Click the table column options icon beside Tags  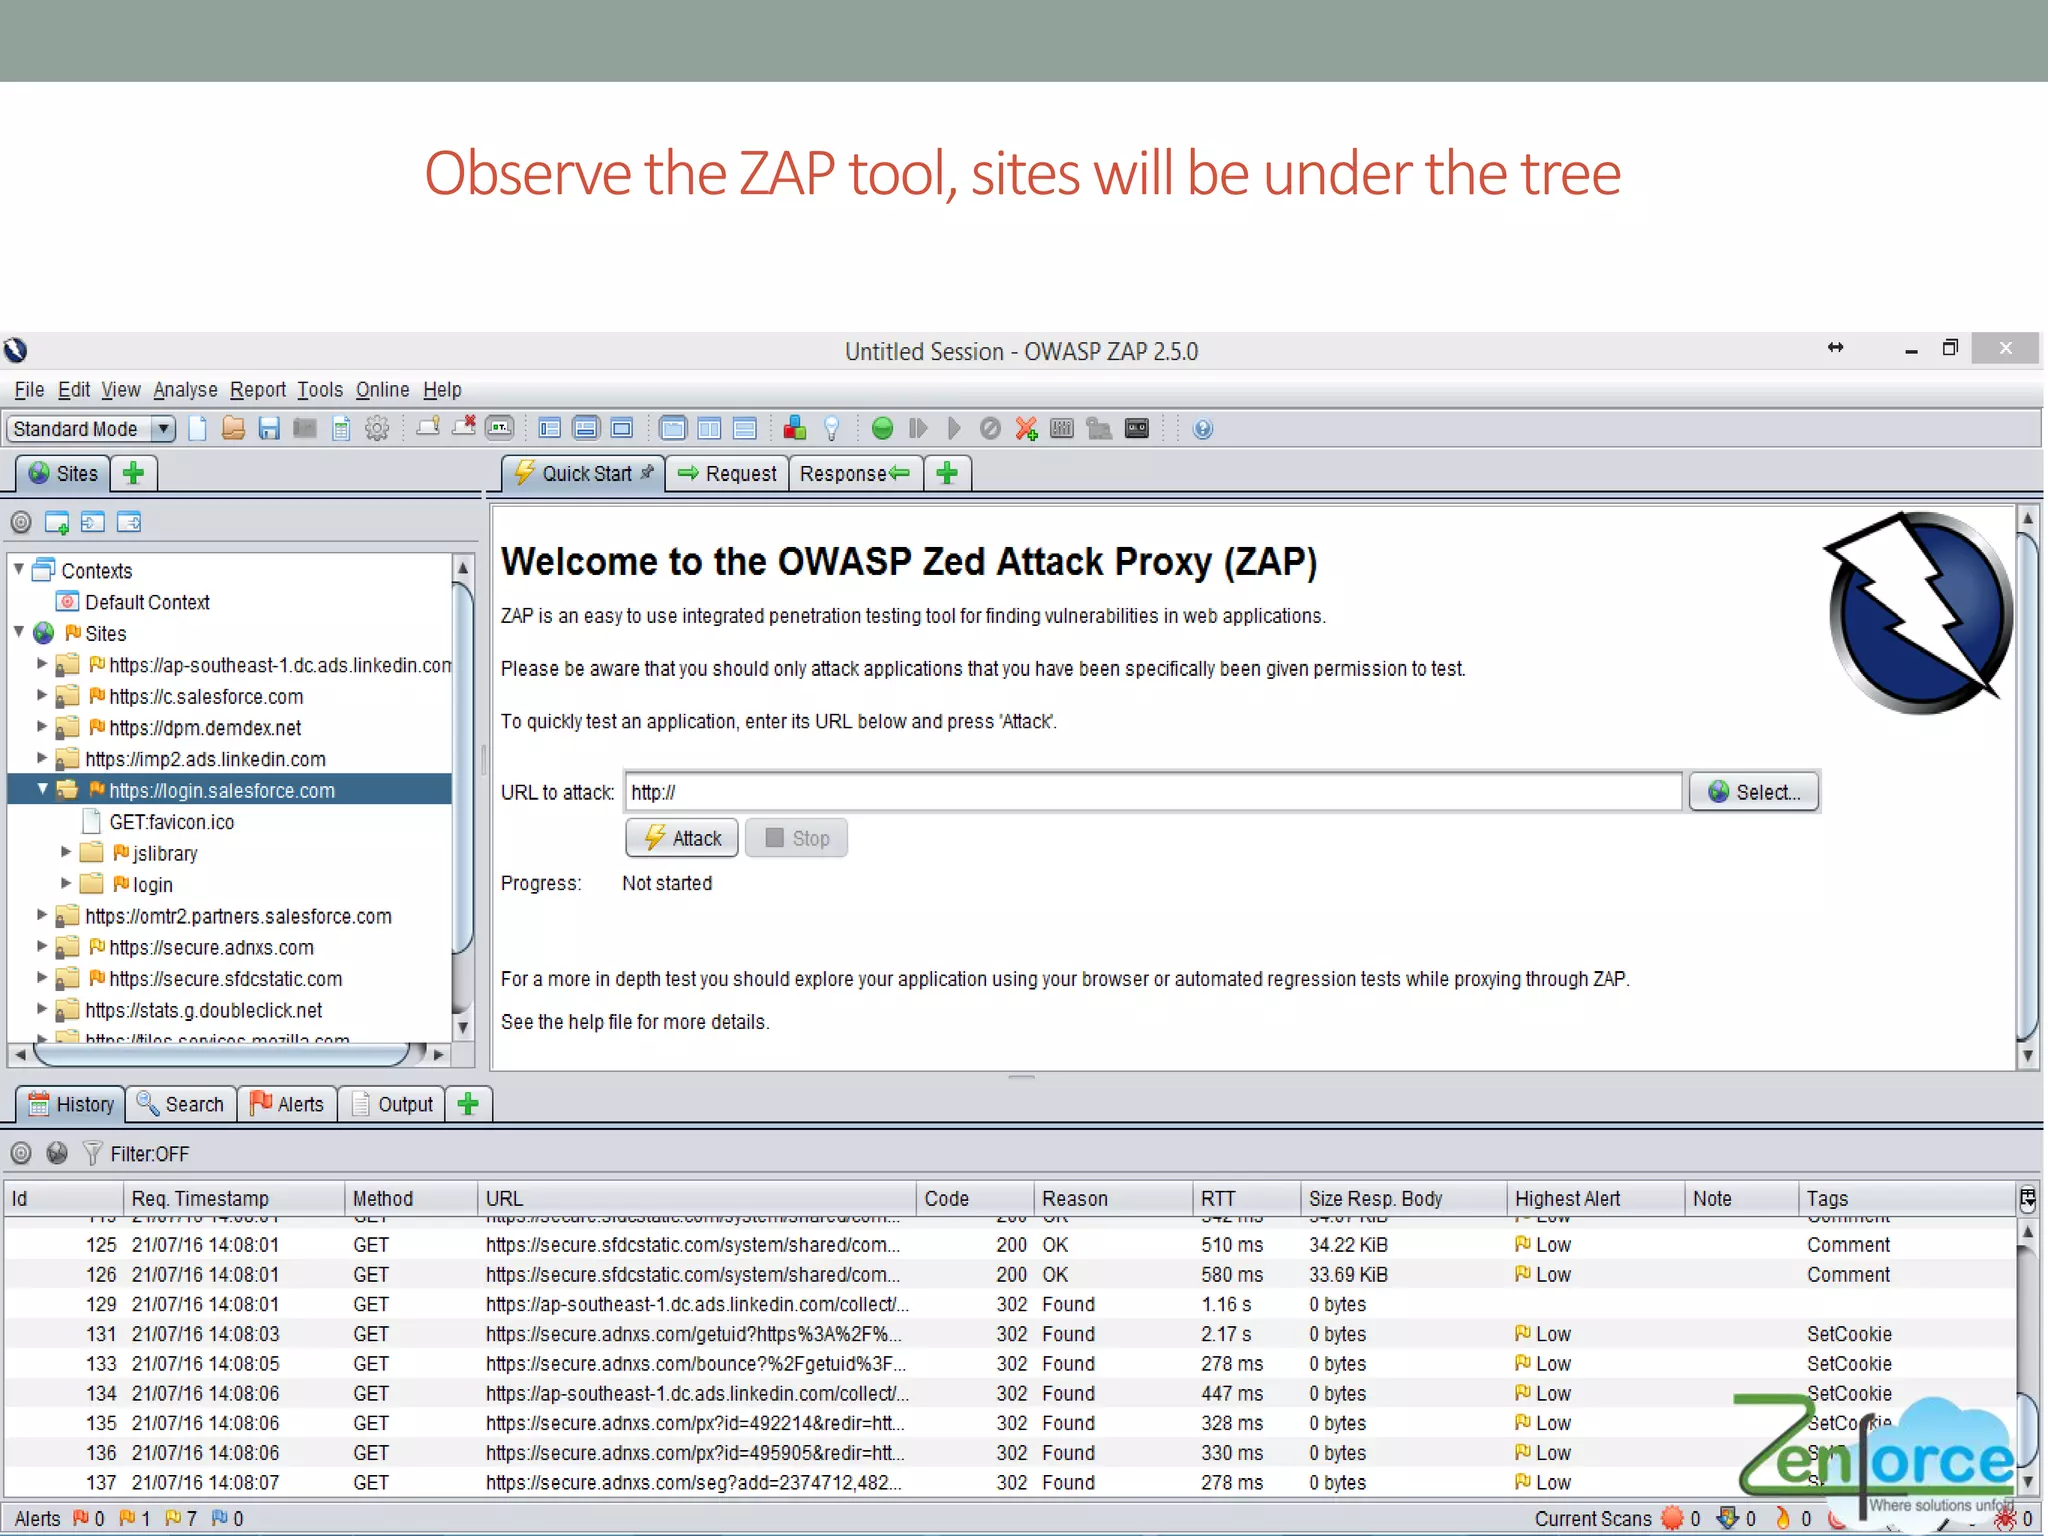2027,1198
